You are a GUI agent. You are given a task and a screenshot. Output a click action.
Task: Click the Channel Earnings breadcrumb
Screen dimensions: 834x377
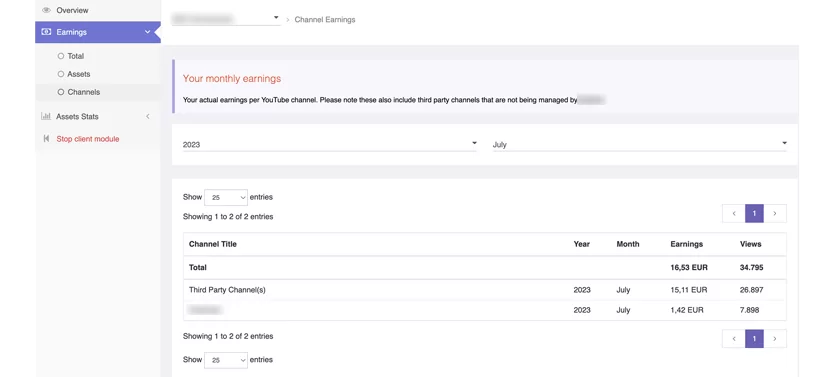pos(325,20)
